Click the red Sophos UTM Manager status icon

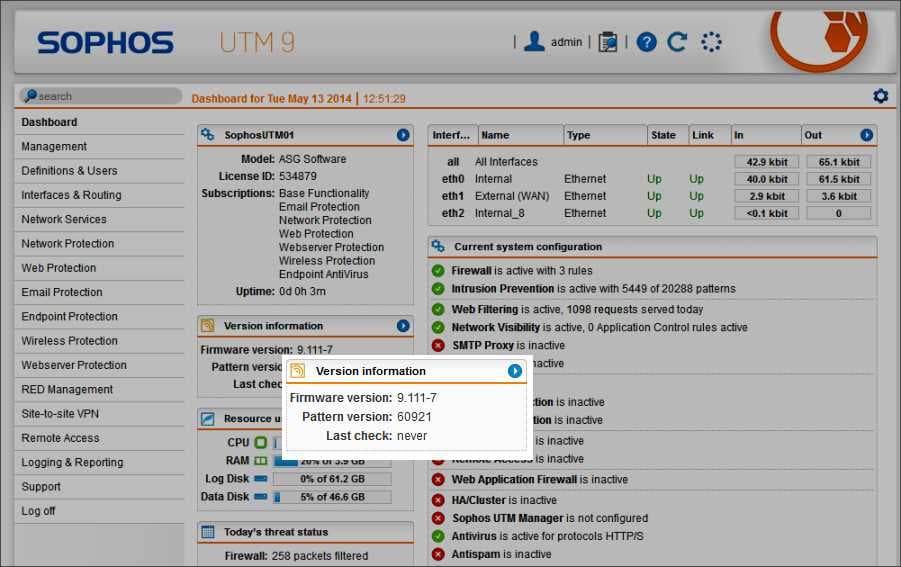[x=438, y=519]
